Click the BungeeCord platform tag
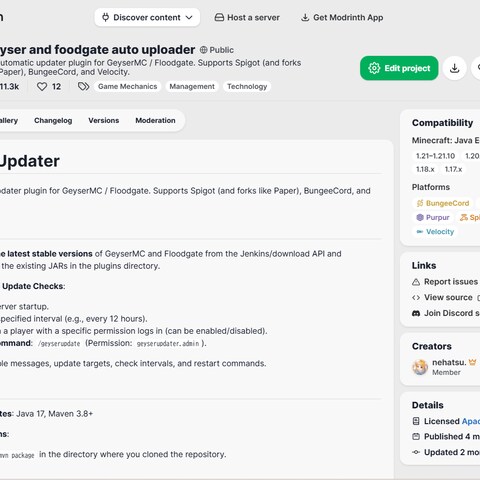480x480 pixels. 443,203
